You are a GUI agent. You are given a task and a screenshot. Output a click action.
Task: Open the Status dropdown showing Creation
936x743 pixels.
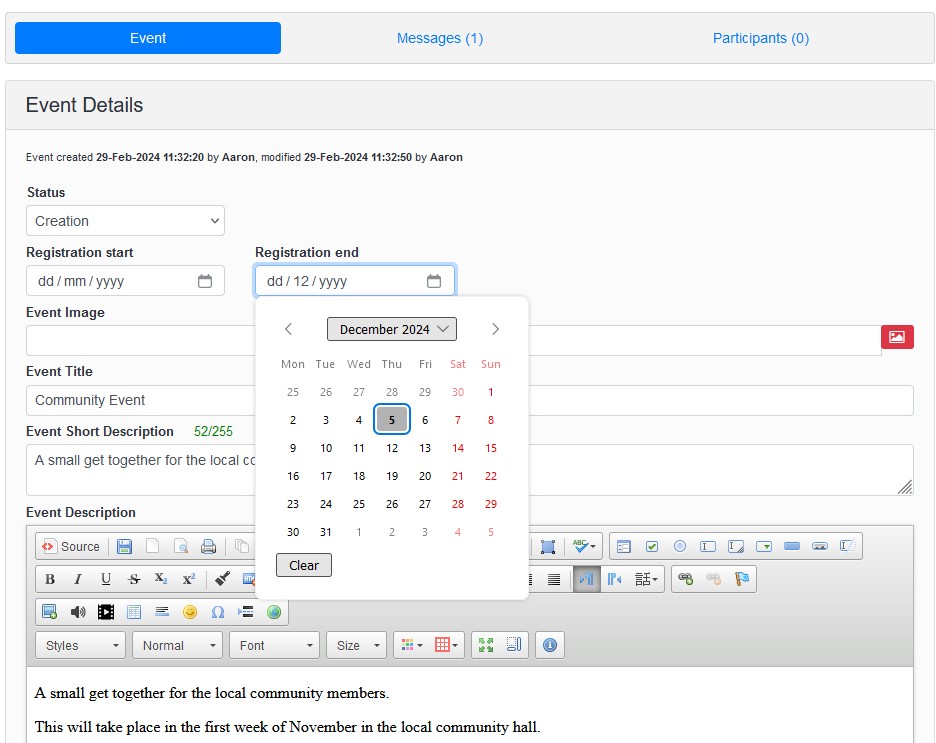click(x=125, y=221)
